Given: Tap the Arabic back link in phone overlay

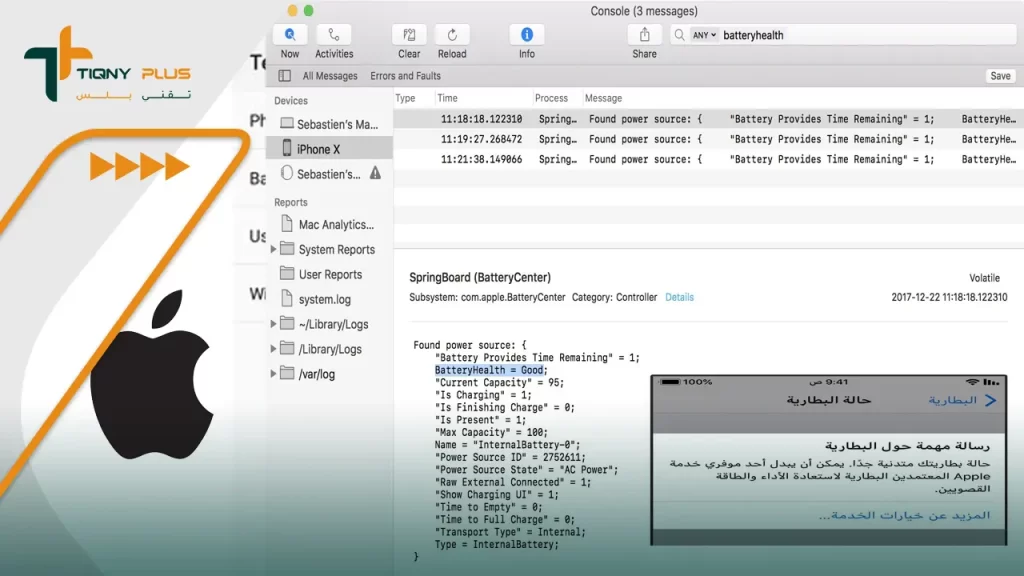Looking at the screenshot, I should (x=963, y=400).
